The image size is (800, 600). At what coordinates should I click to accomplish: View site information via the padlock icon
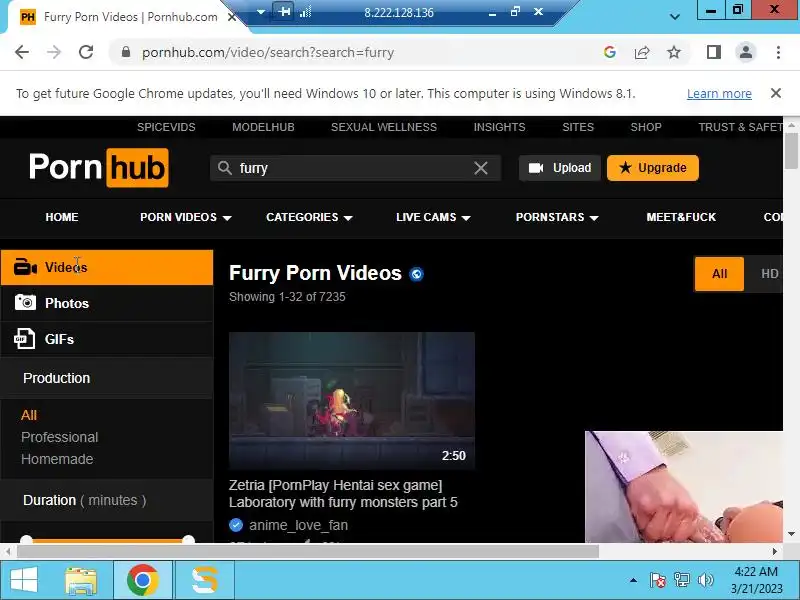point(126,52)
